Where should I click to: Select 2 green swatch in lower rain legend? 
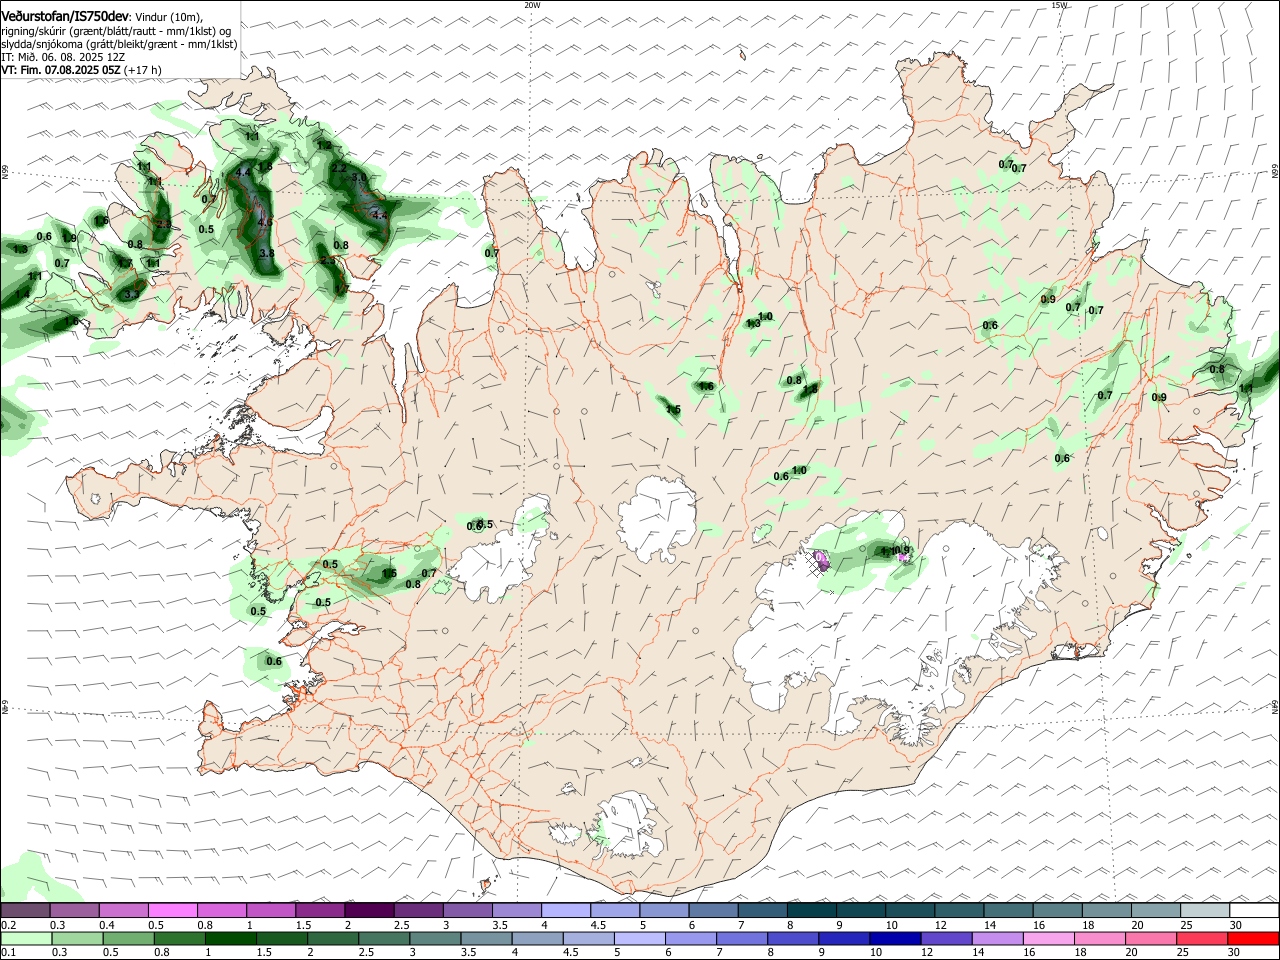coord(332,938)
